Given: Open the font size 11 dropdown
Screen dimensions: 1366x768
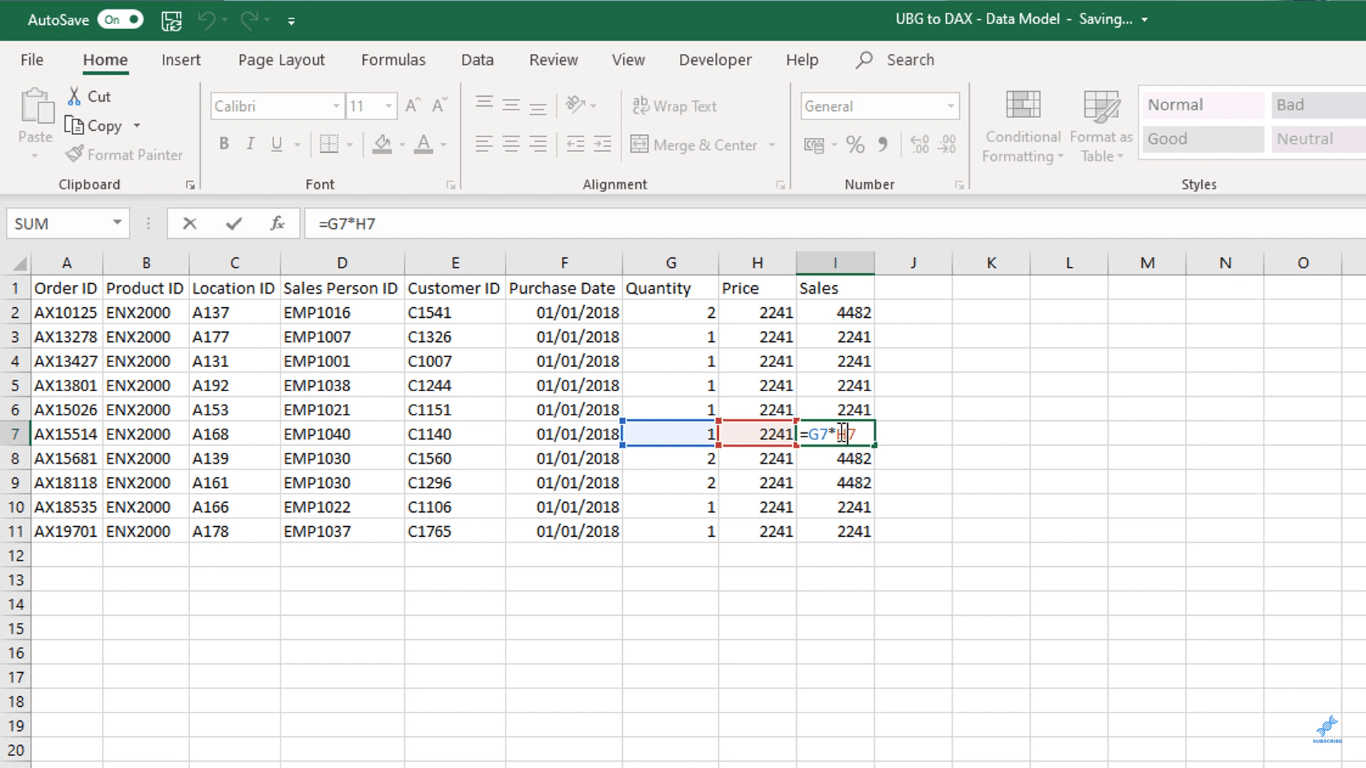Looking at the screenshot, I should [x=388, y=106].
